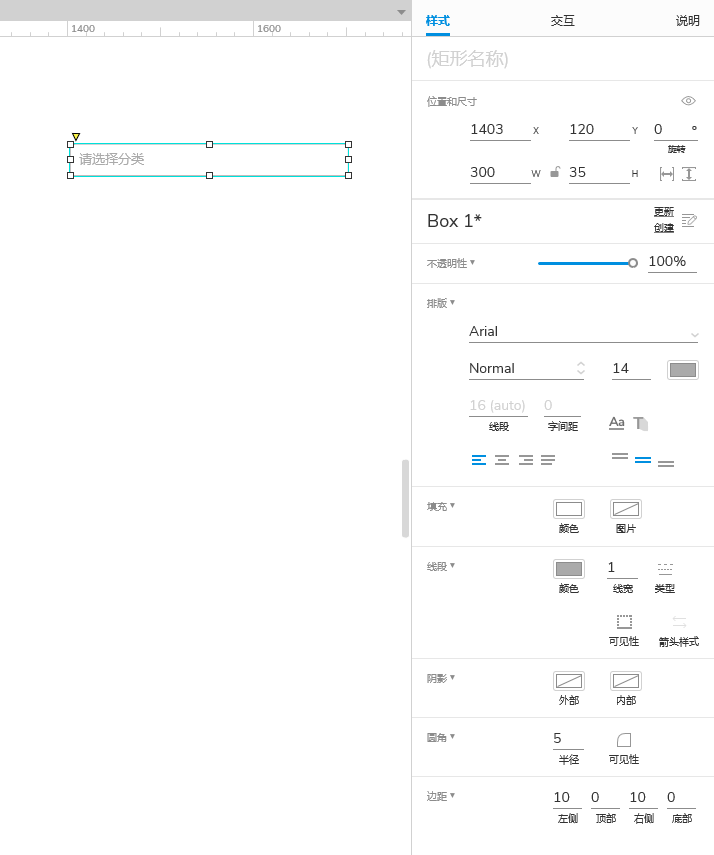Viewport: 714px width, 855px height.
Task: Open the text shadow icon
Action: click(640, 423)
